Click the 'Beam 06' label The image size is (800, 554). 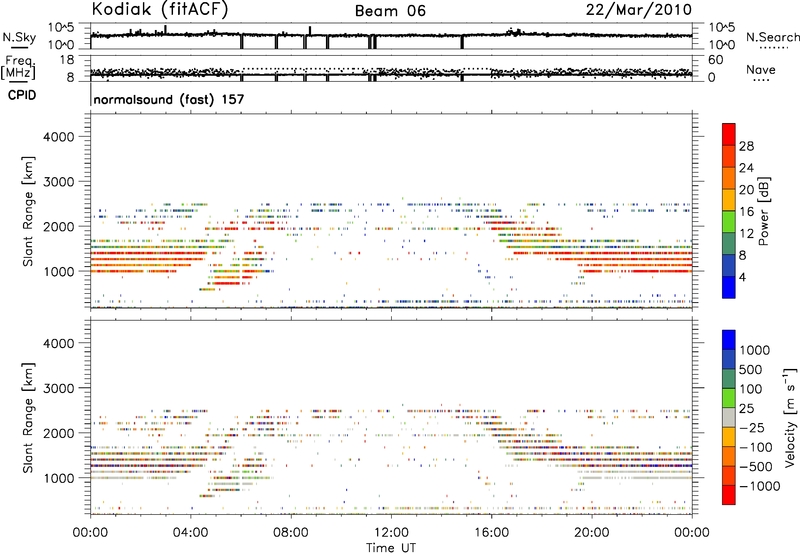point(390,11)
